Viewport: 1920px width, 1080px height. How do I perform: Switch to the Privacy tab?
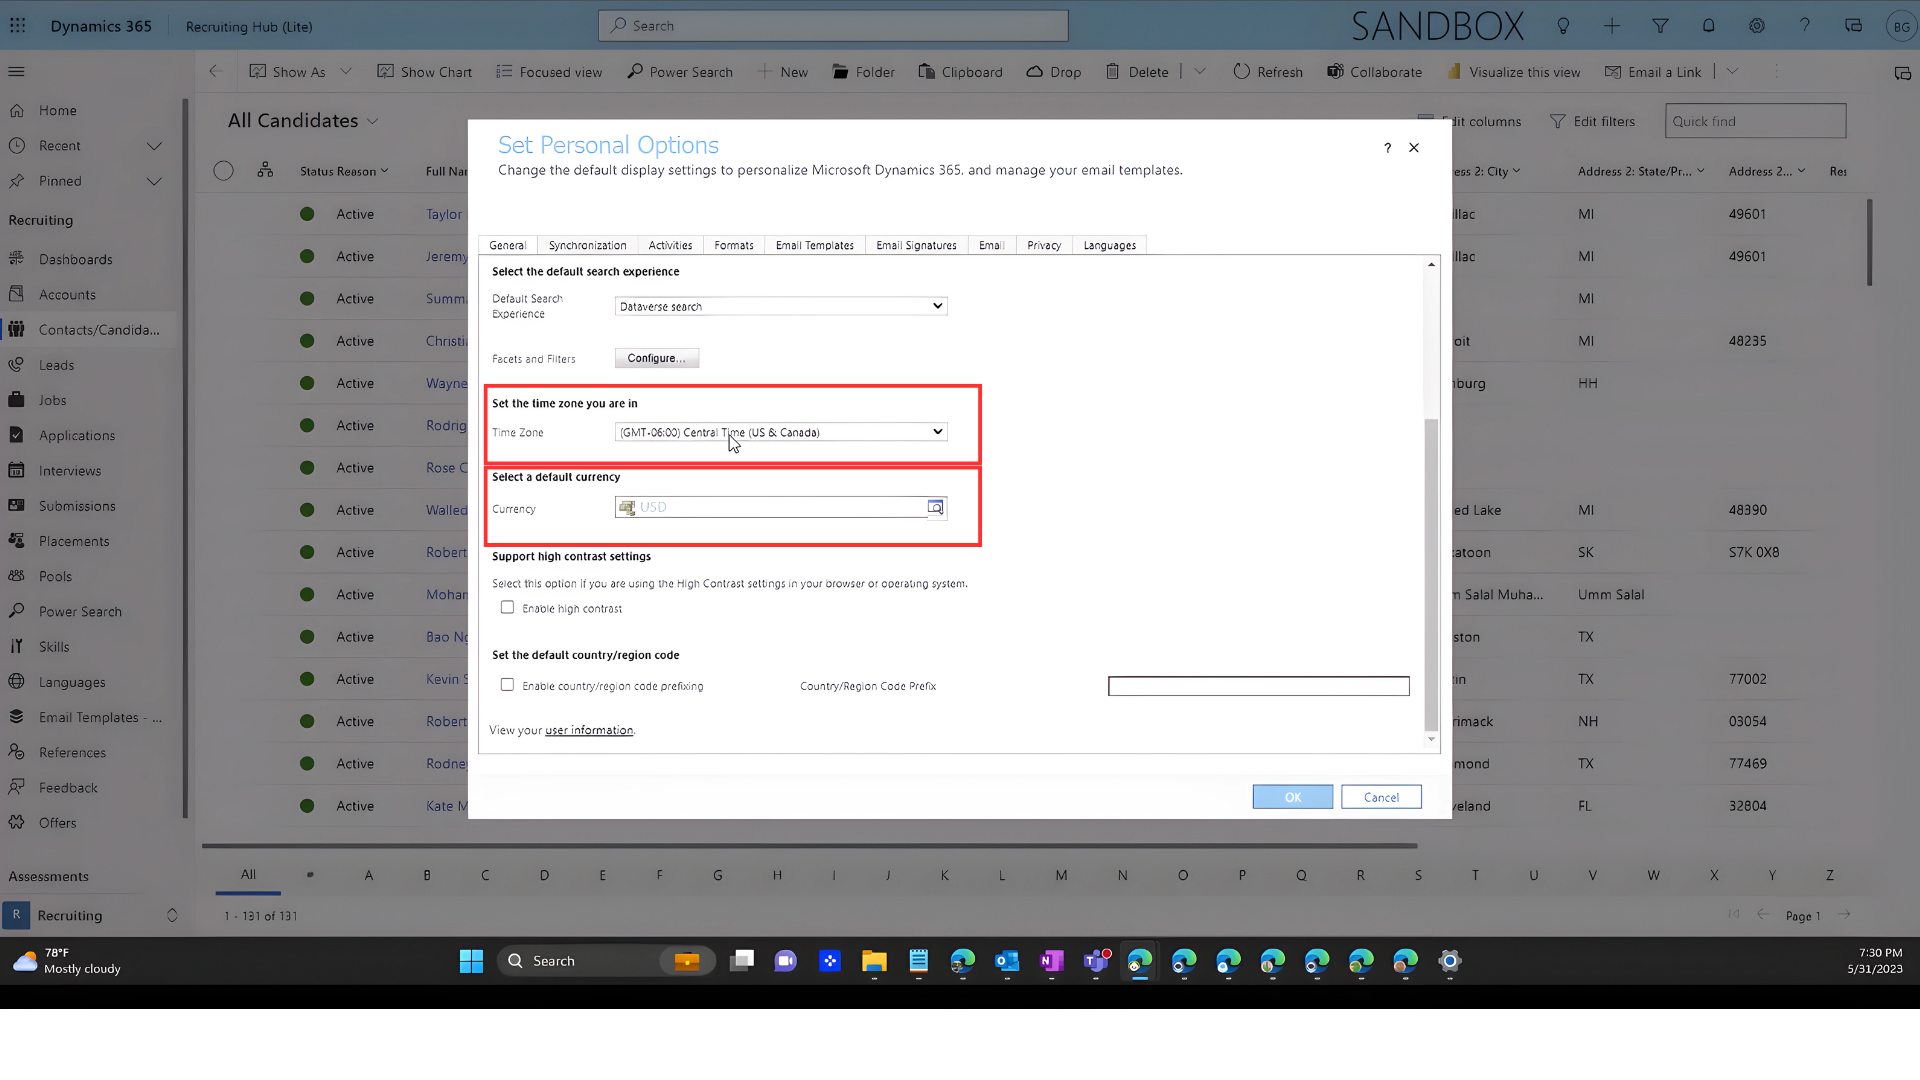(1044, 245)
